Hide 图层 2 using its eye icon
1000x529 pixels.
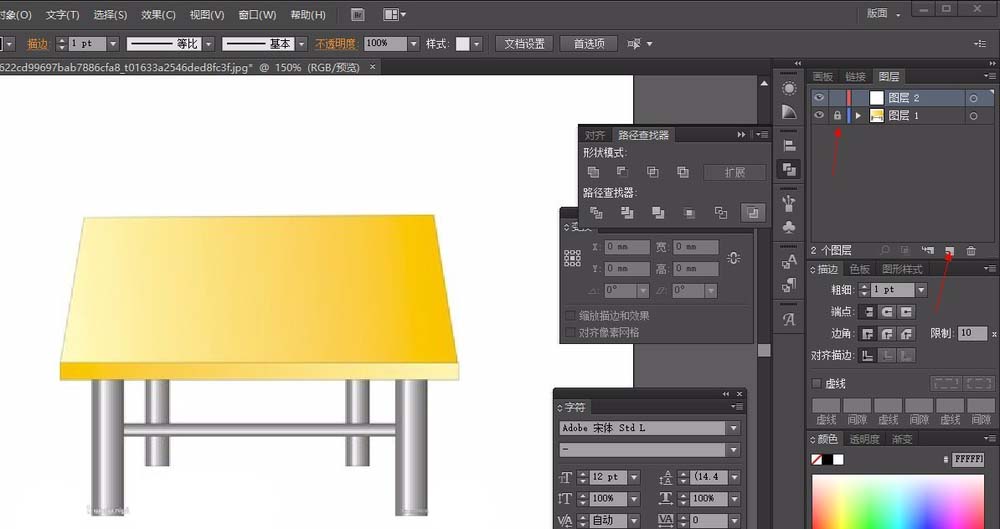click(820, 98)
